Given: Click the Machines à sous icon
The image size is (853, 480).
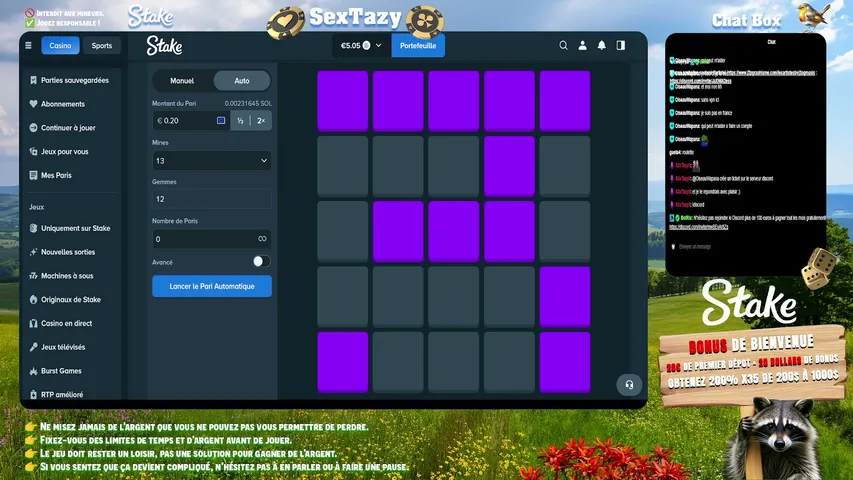Looking at the screenshot, I should point(33,276).
